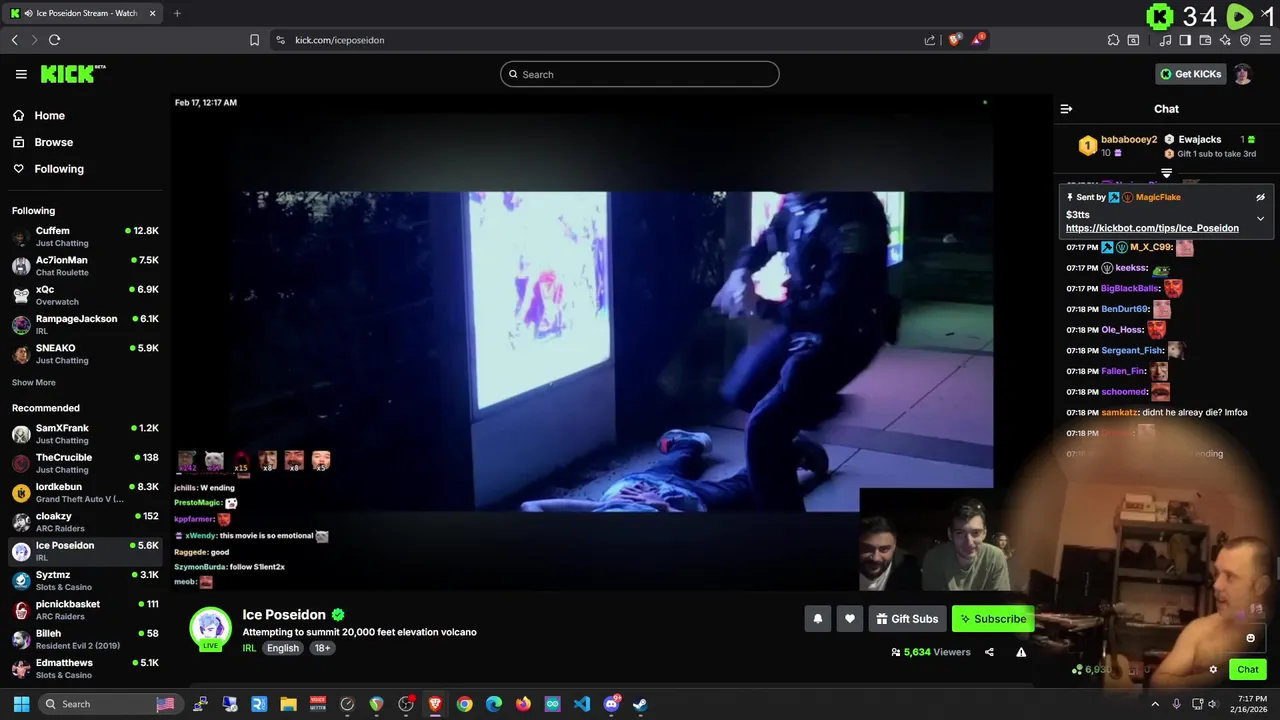The height and width of the screenshot is (720, 1280).
Task: Open the chat settings gear
Action: (1213, 670)
